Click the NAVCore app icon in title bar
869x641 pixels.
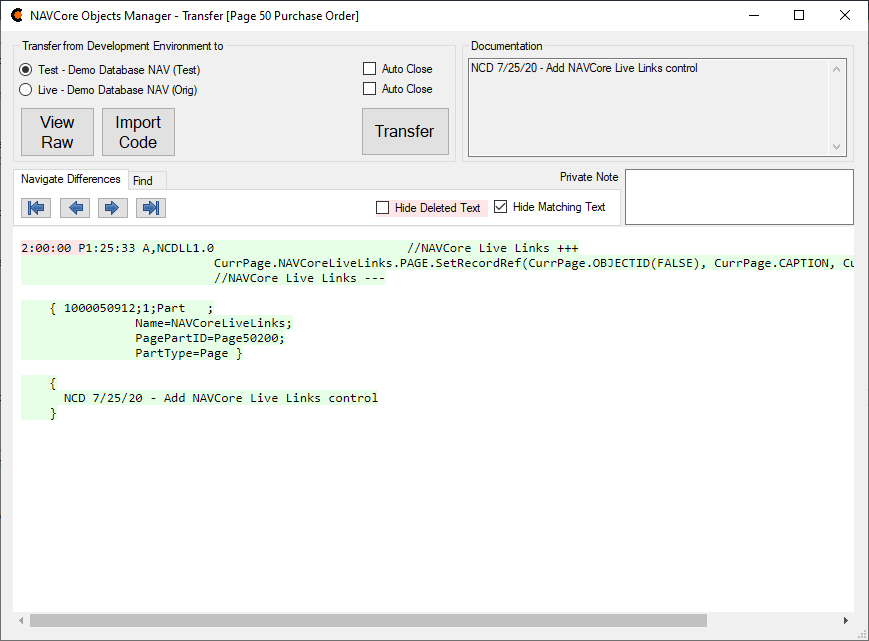pyautogui.click(x=17, y=15)
